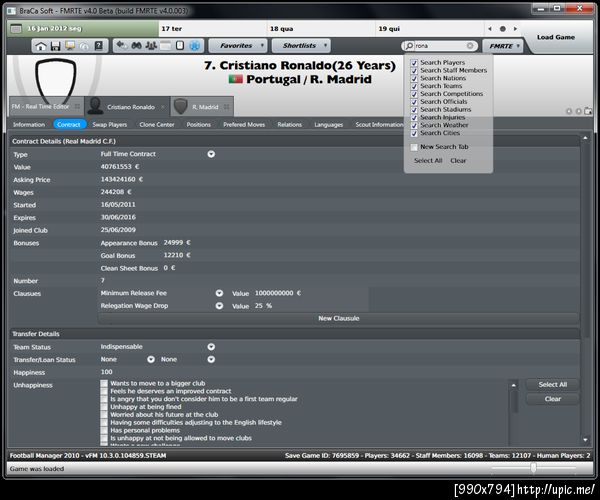
Task: Click the floppy-disk Save icon
Action: click(x=55, y=46)
